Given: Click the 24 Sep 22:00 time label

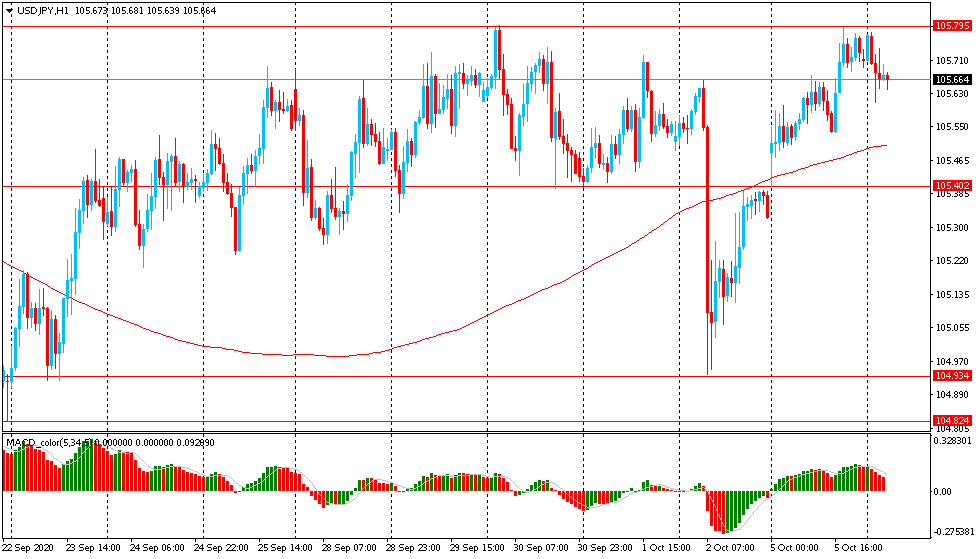Looking at the screenshot, I should [221, 548].
